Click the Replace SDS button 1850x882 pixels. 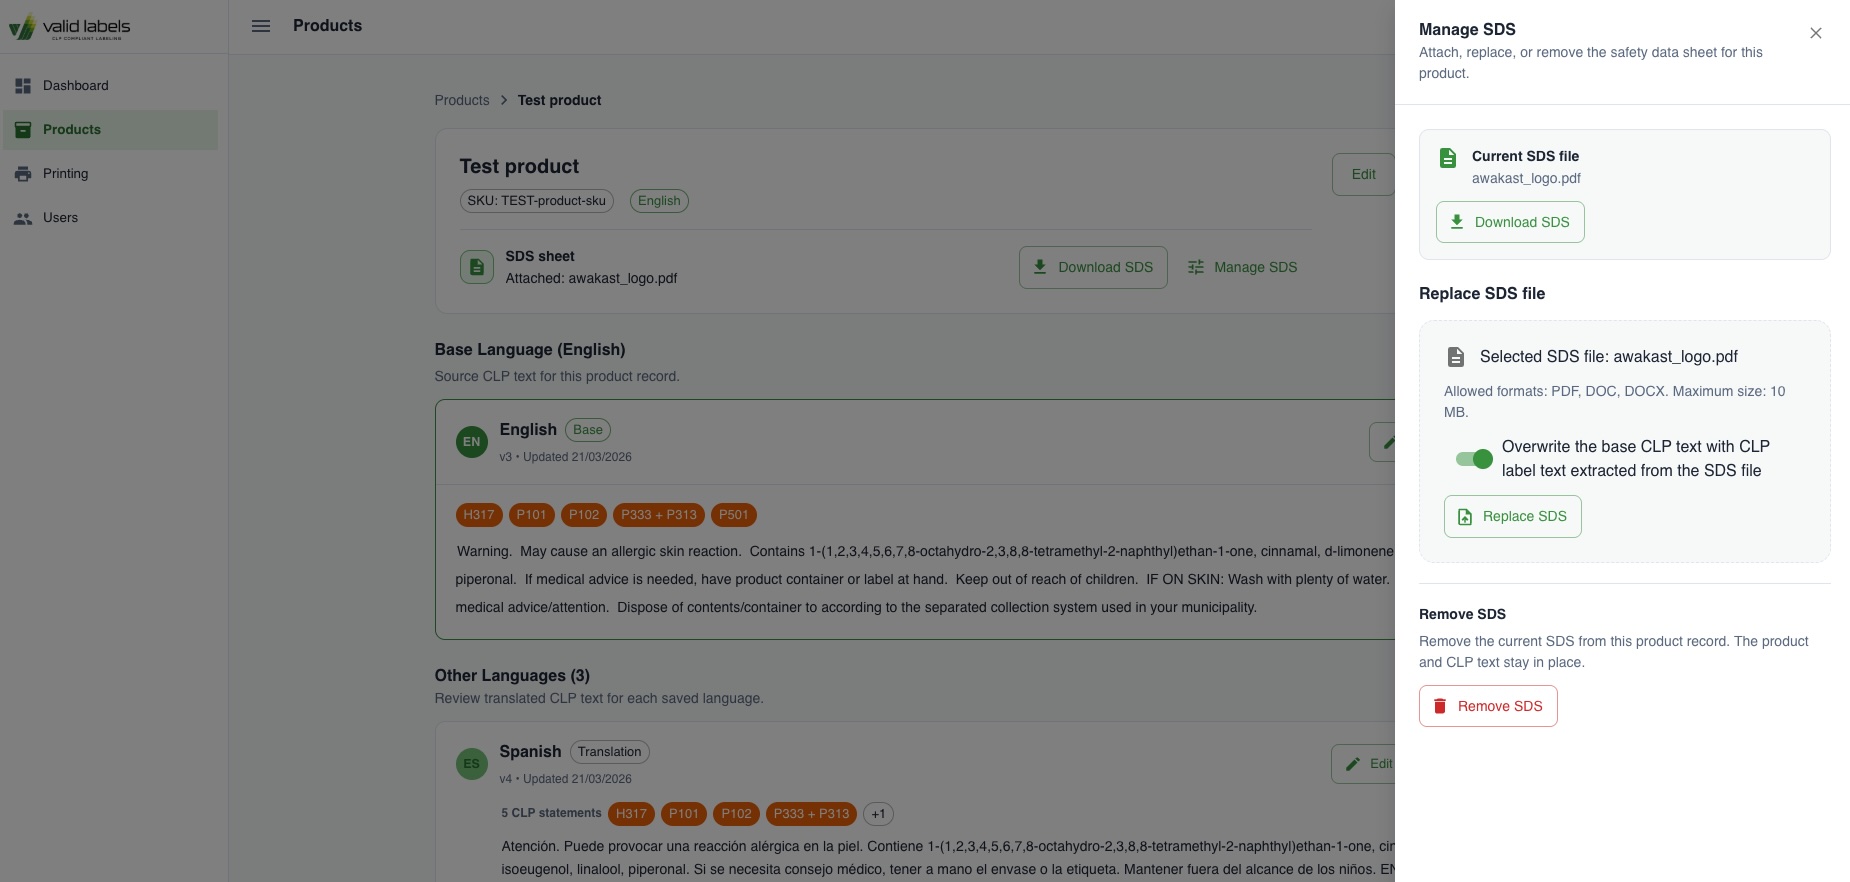click(1512, 517)
